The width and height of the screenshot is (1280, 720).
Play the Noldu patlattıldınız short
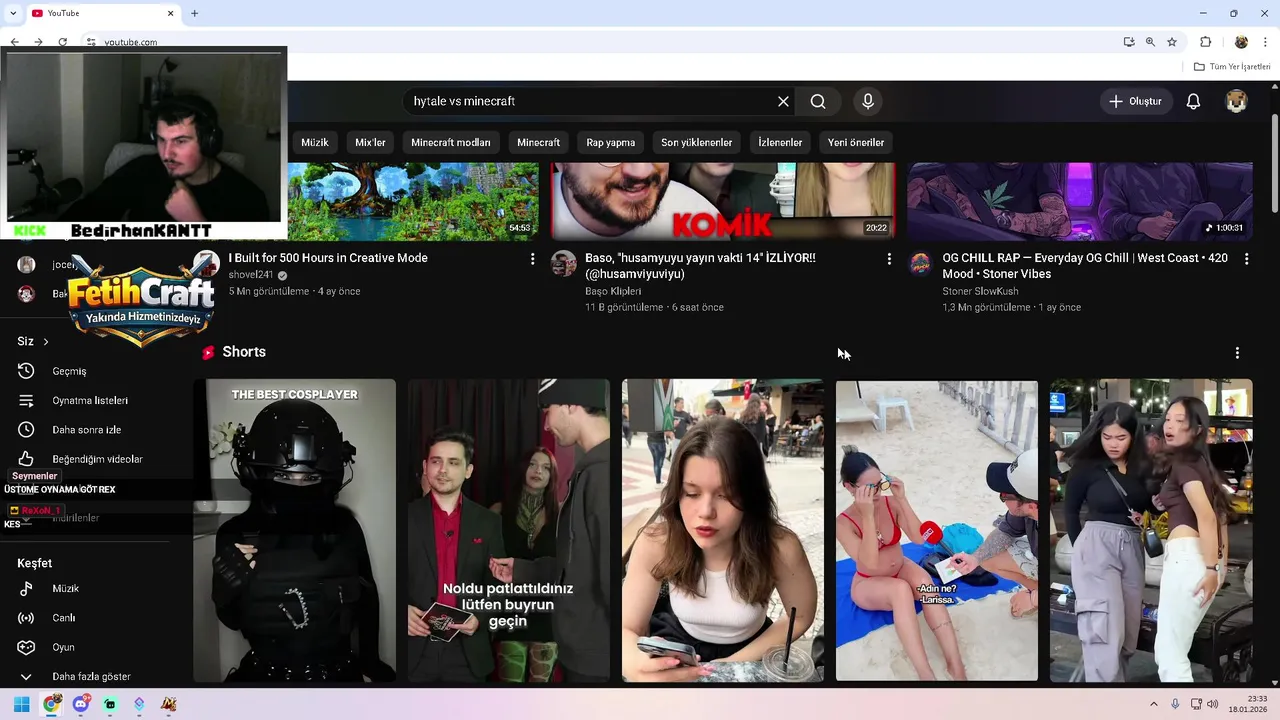pos(508,530)
